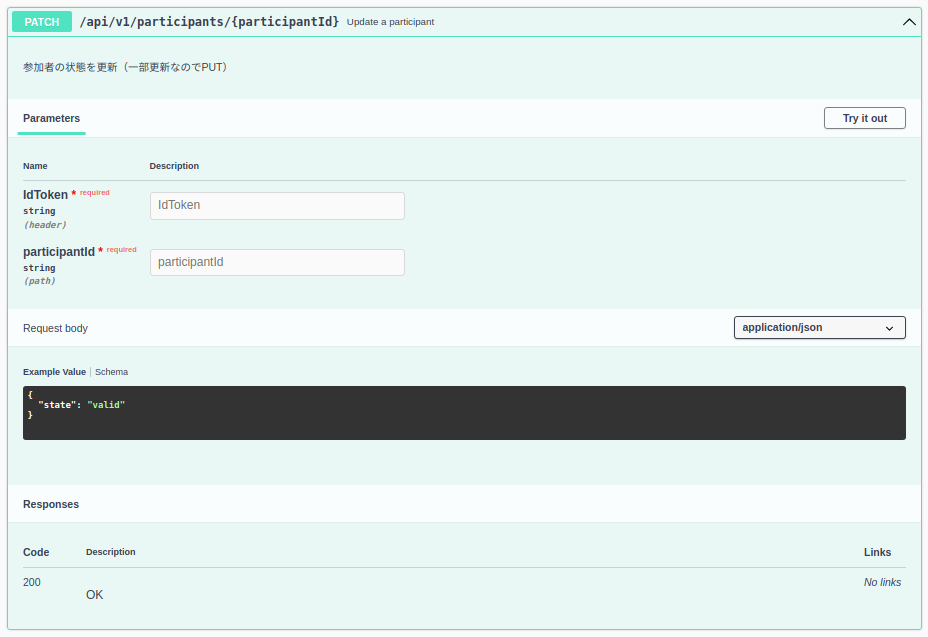Select the dark JSON example code block
This screenshot has height=637, width=928.
[x=463, y=412]
